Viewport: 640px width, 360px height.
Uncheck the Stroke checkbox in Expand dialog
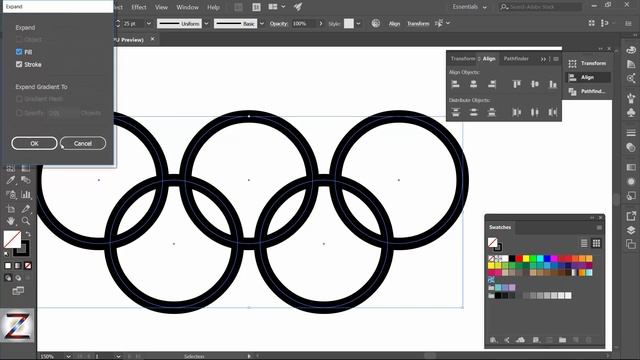(19, 64)
